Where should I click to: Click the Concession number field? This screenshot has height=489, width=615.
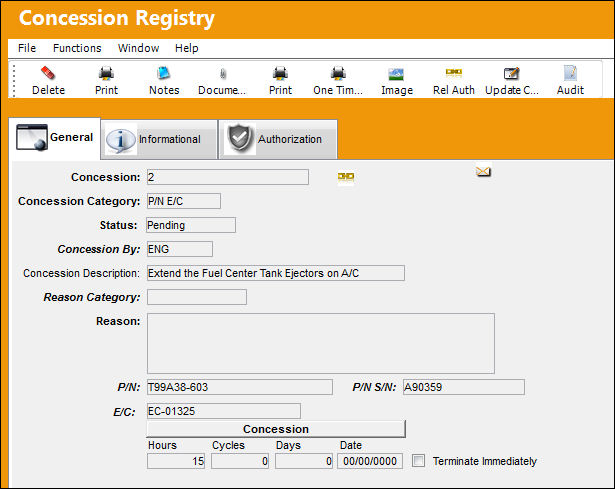(228, 177)
